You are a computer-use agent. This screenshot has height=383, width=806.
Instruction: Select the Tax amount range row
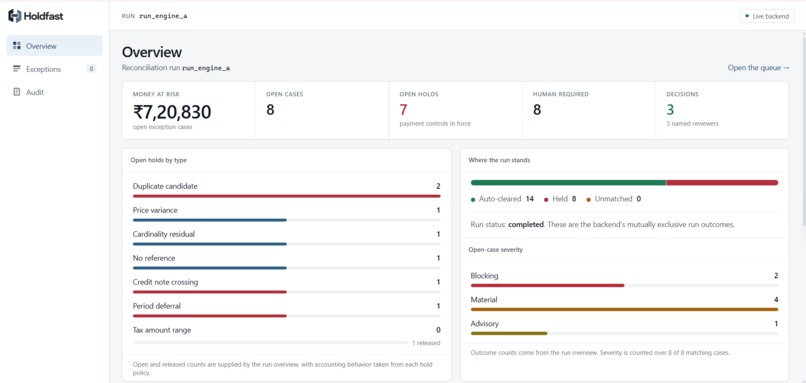(286, 336)
